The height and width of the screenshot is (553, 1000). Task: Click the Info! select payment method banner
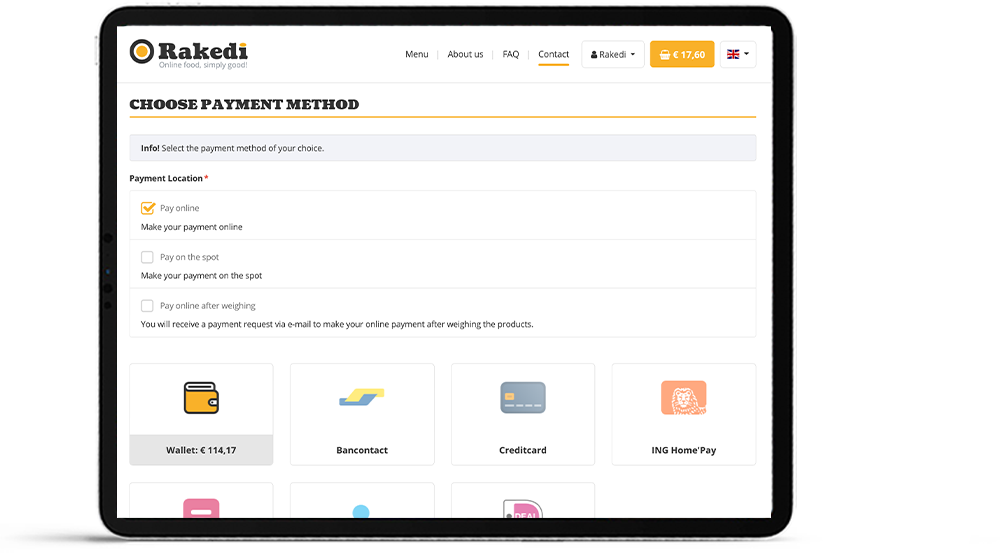point(443,148)
